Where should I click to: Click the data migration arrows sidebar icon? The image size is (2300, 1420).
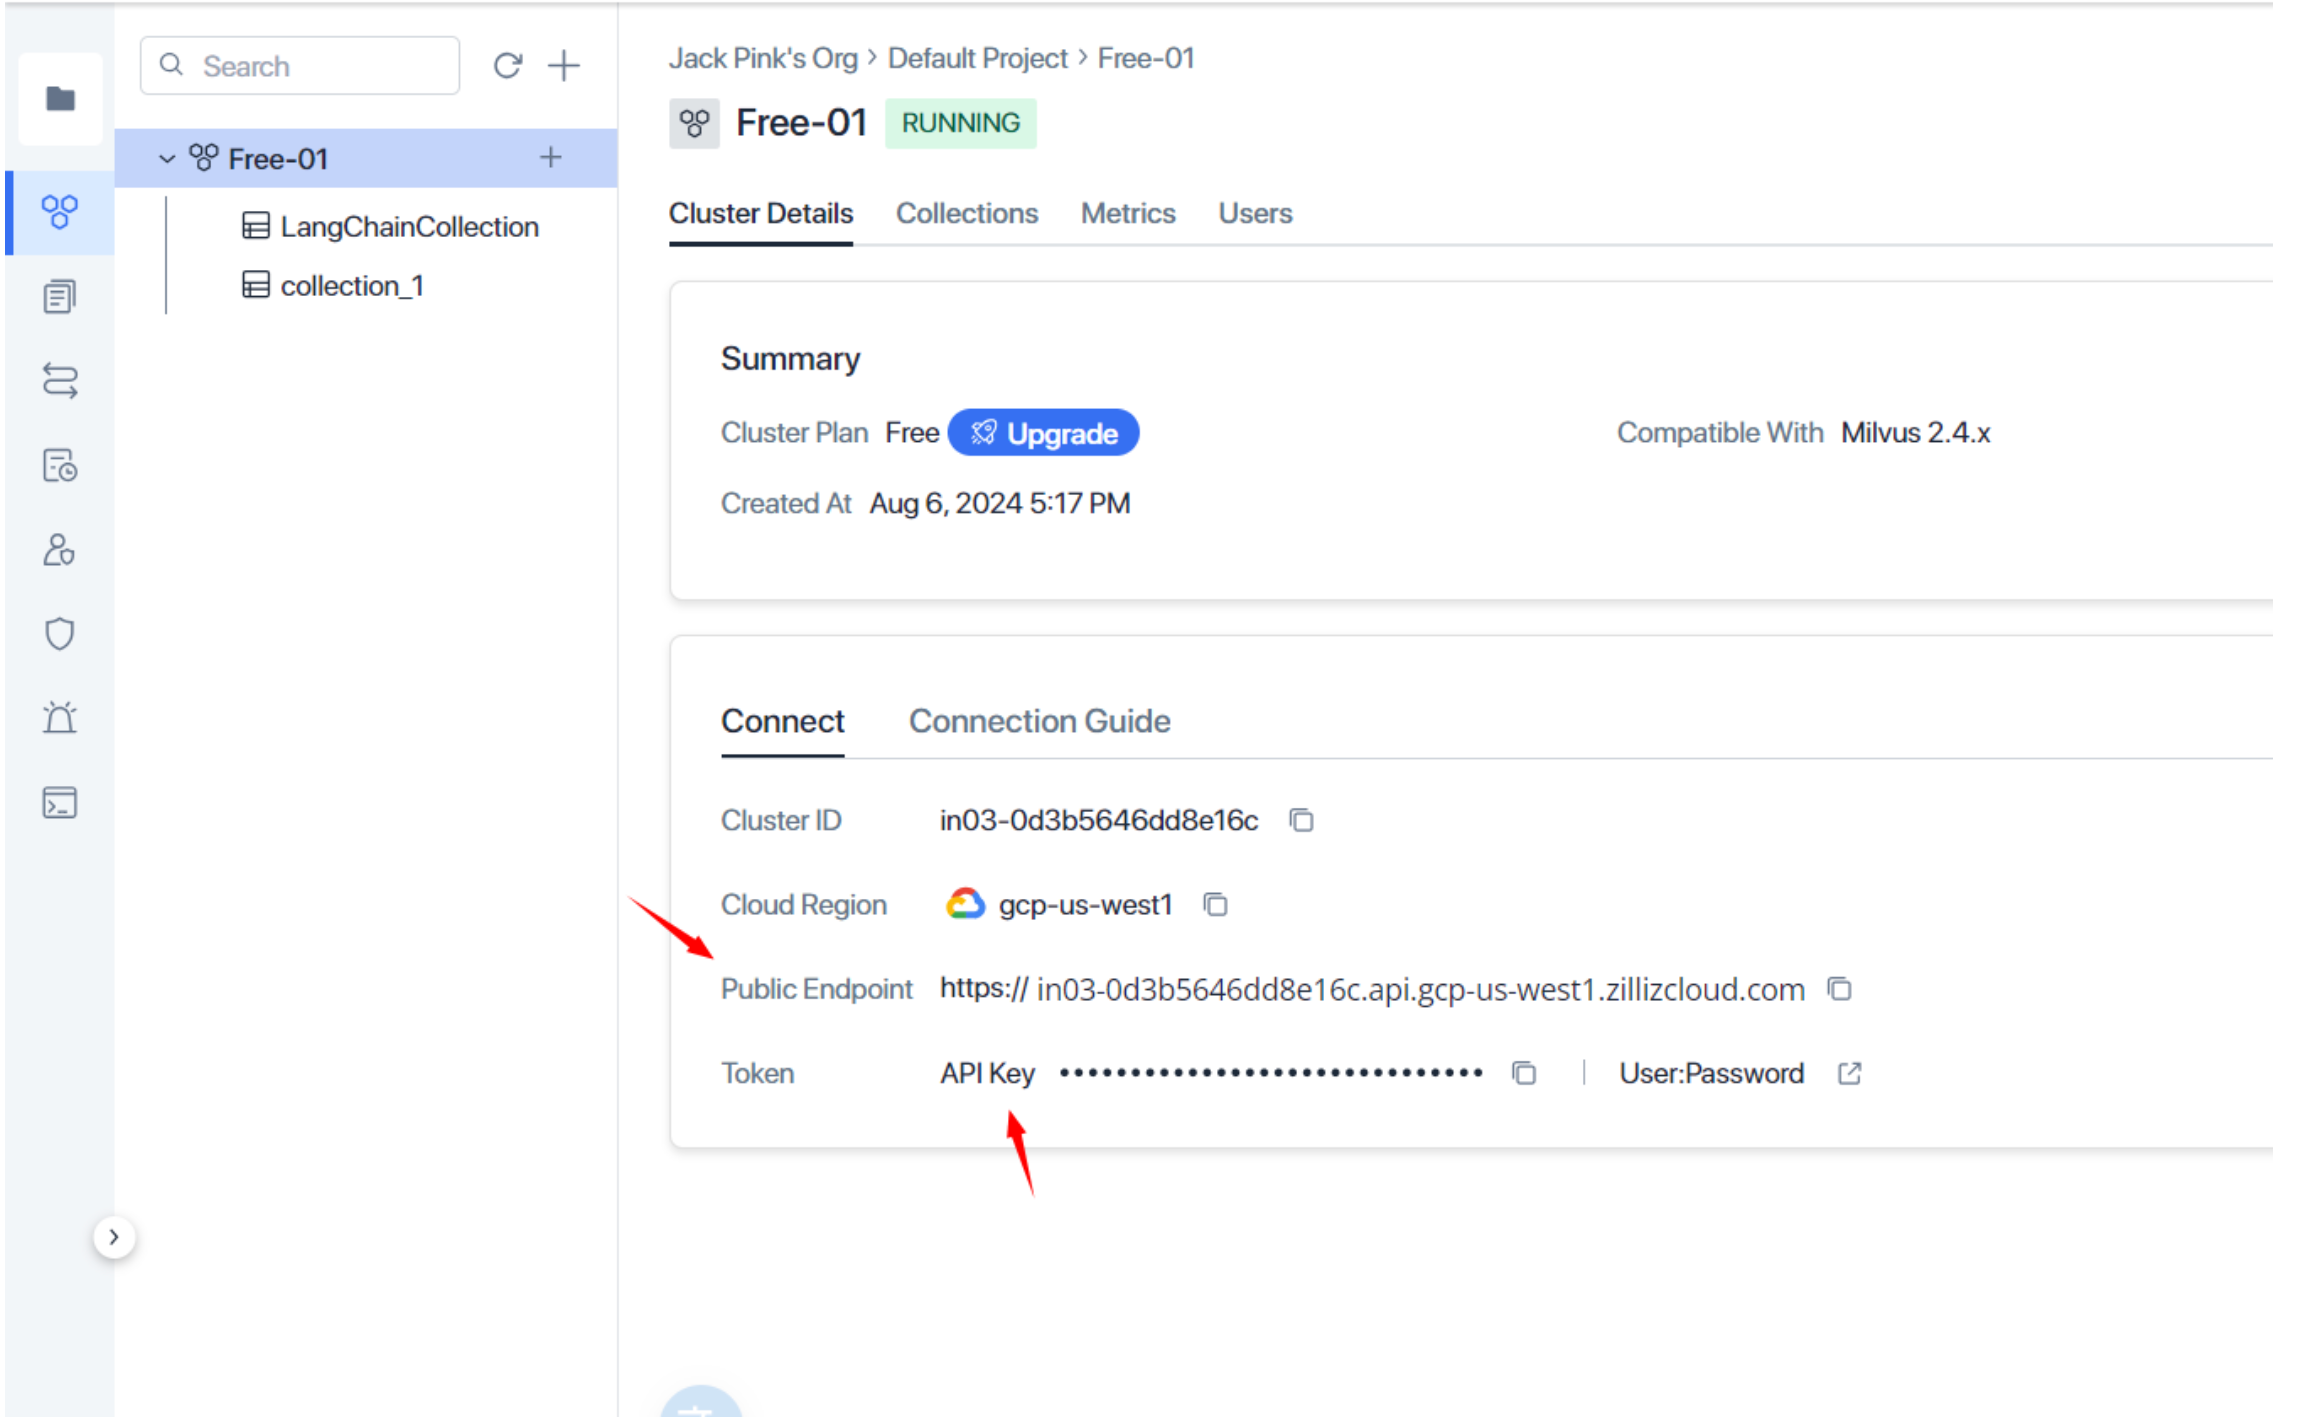point(60,381)
